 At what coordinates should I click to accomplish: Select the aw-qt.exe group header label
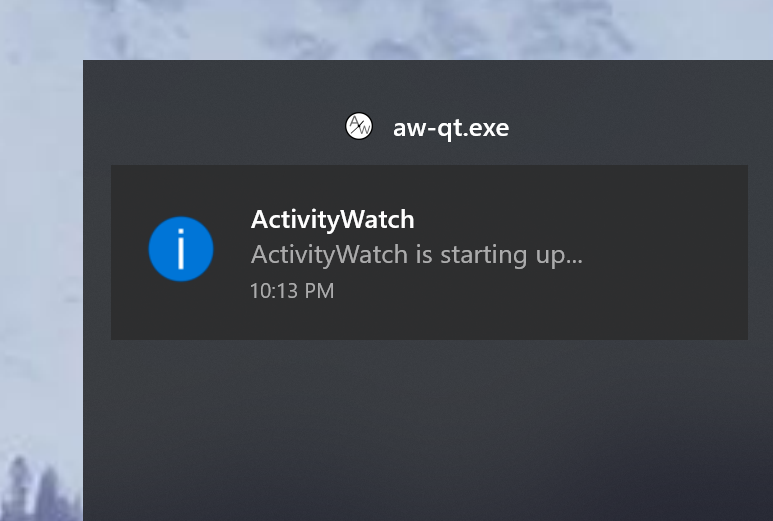451,128
